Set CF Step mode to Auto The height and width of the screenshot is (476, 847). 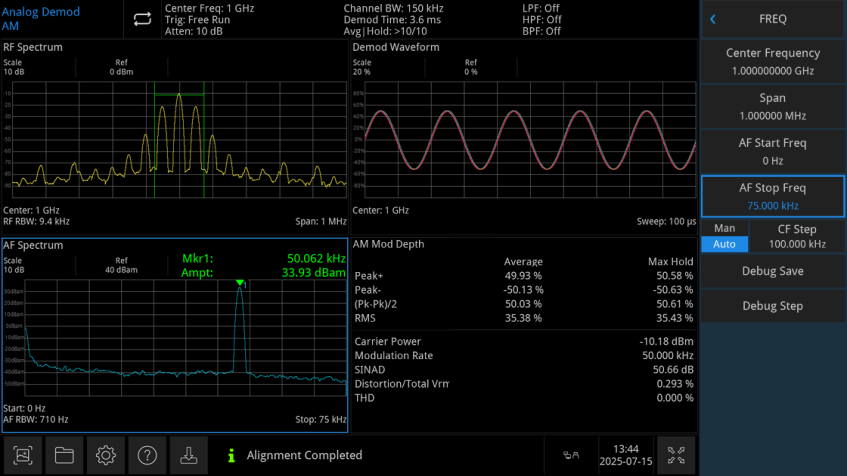(x=724, y=244)
